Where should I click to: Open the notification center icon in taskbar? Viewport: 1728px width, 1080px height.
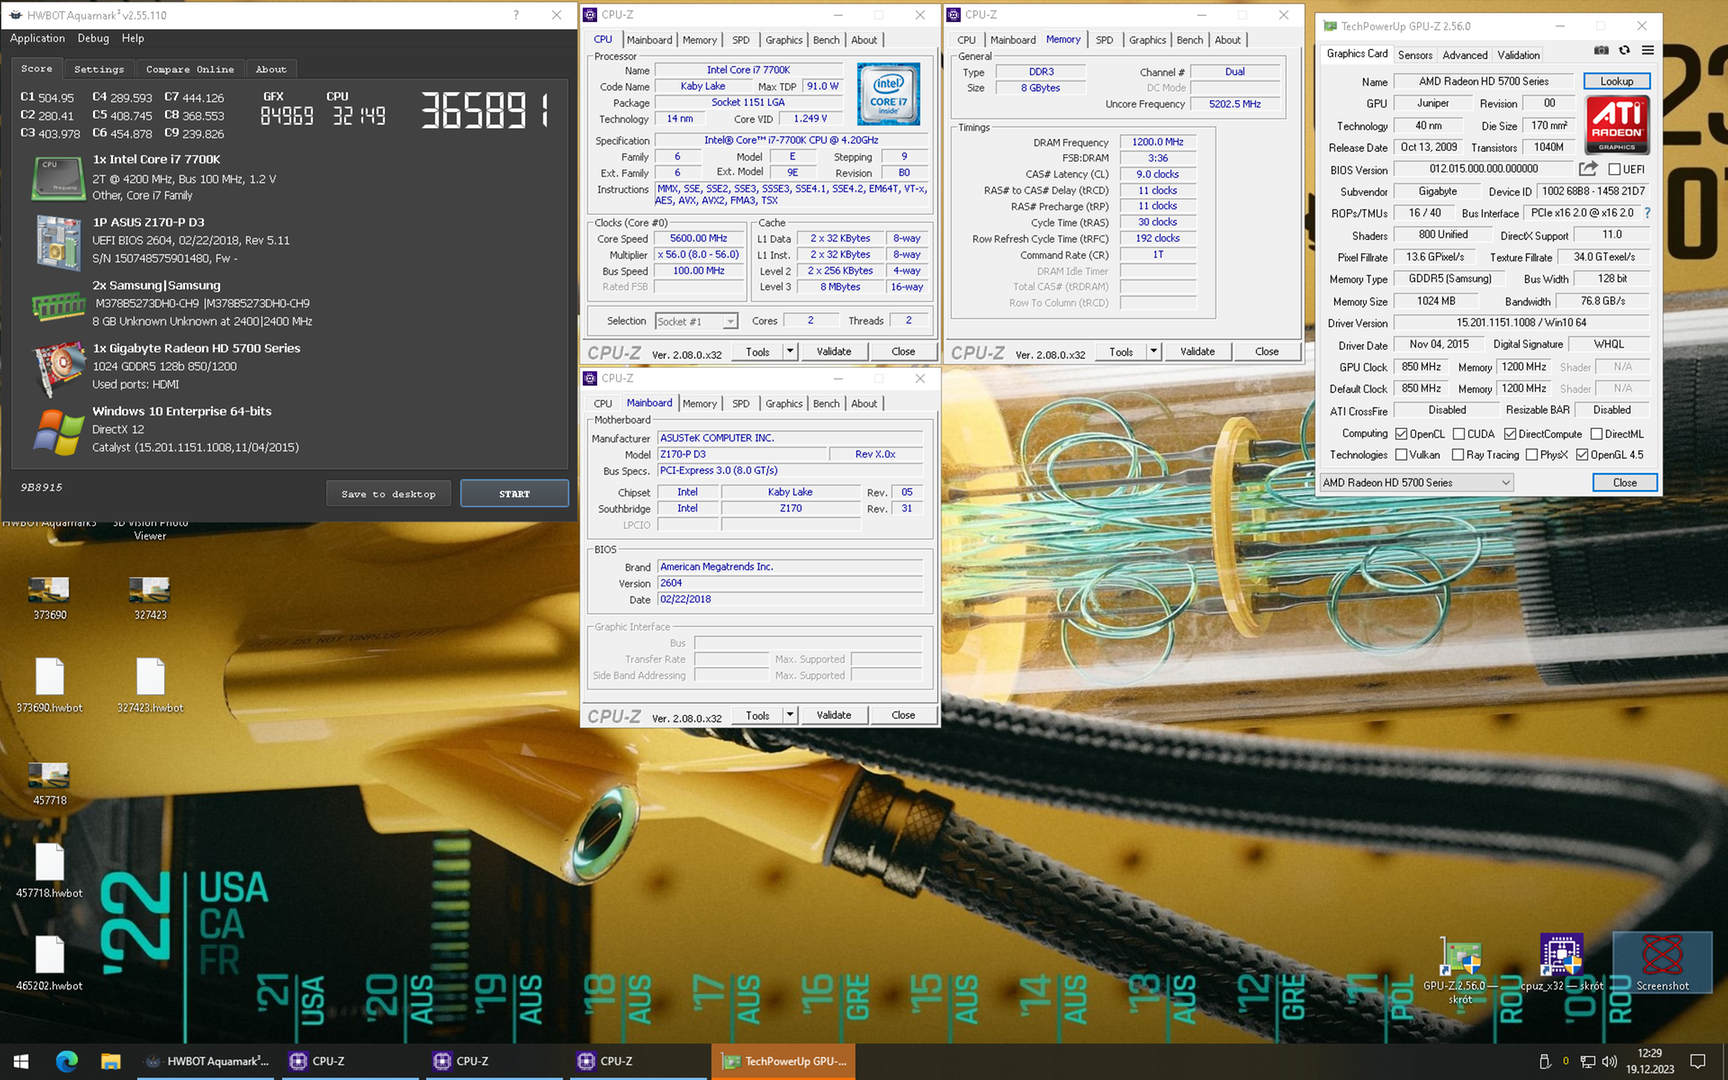tap(1697, 1061)
